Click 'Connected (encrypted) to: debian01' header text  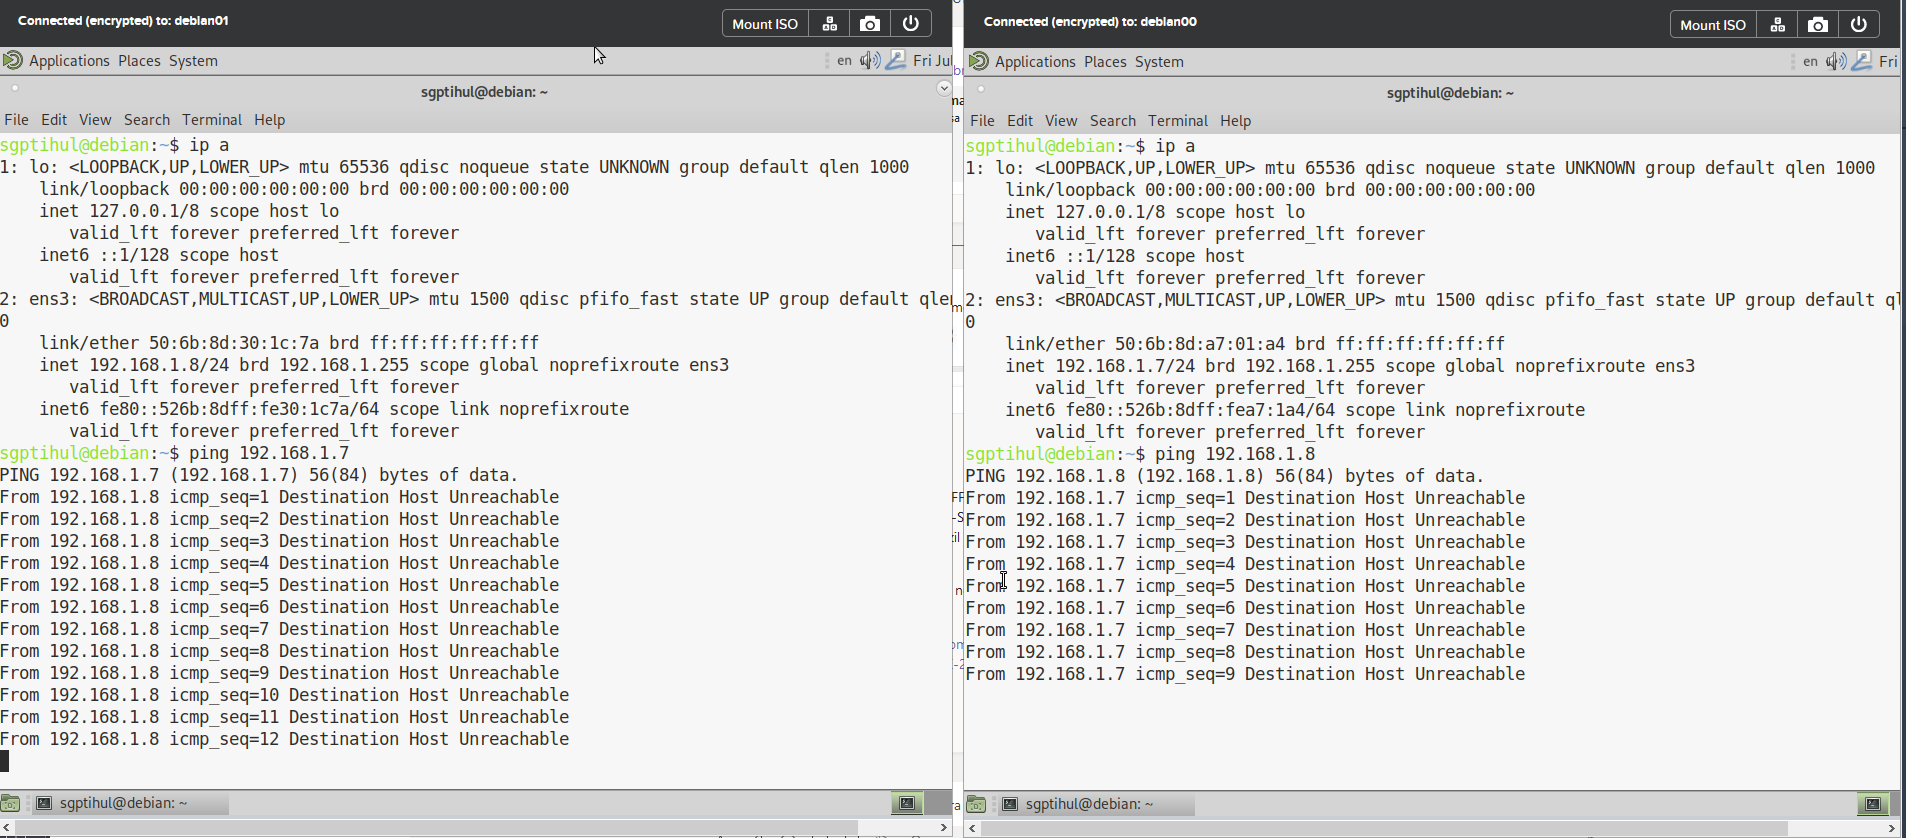[x=123, y=21]
